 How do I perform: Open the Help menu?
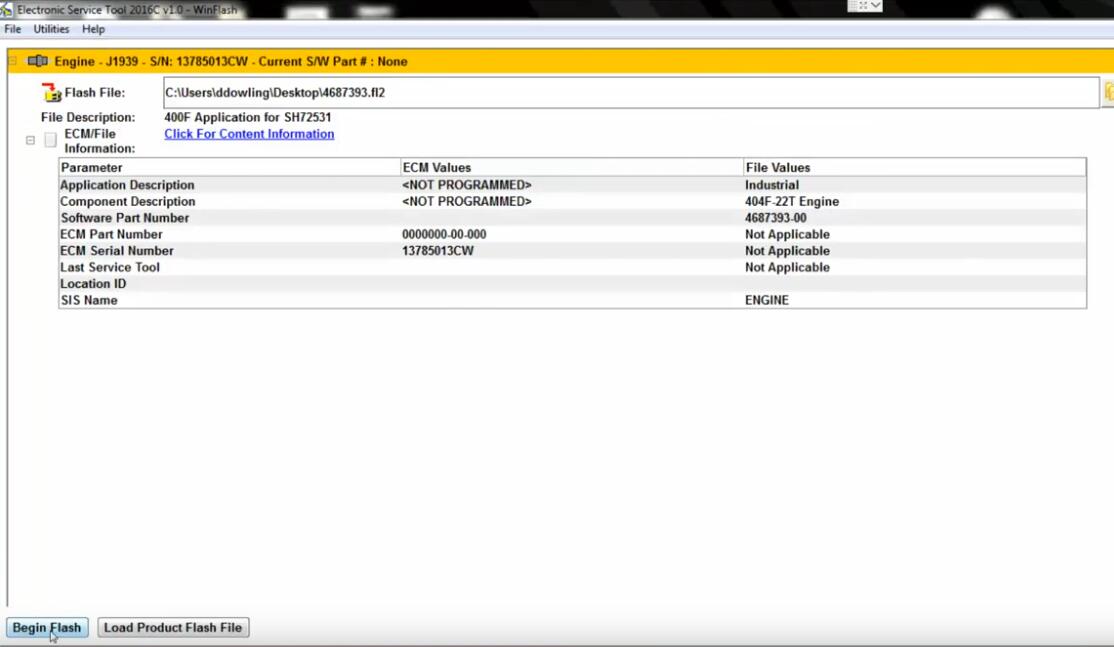[x=93, y=29]
